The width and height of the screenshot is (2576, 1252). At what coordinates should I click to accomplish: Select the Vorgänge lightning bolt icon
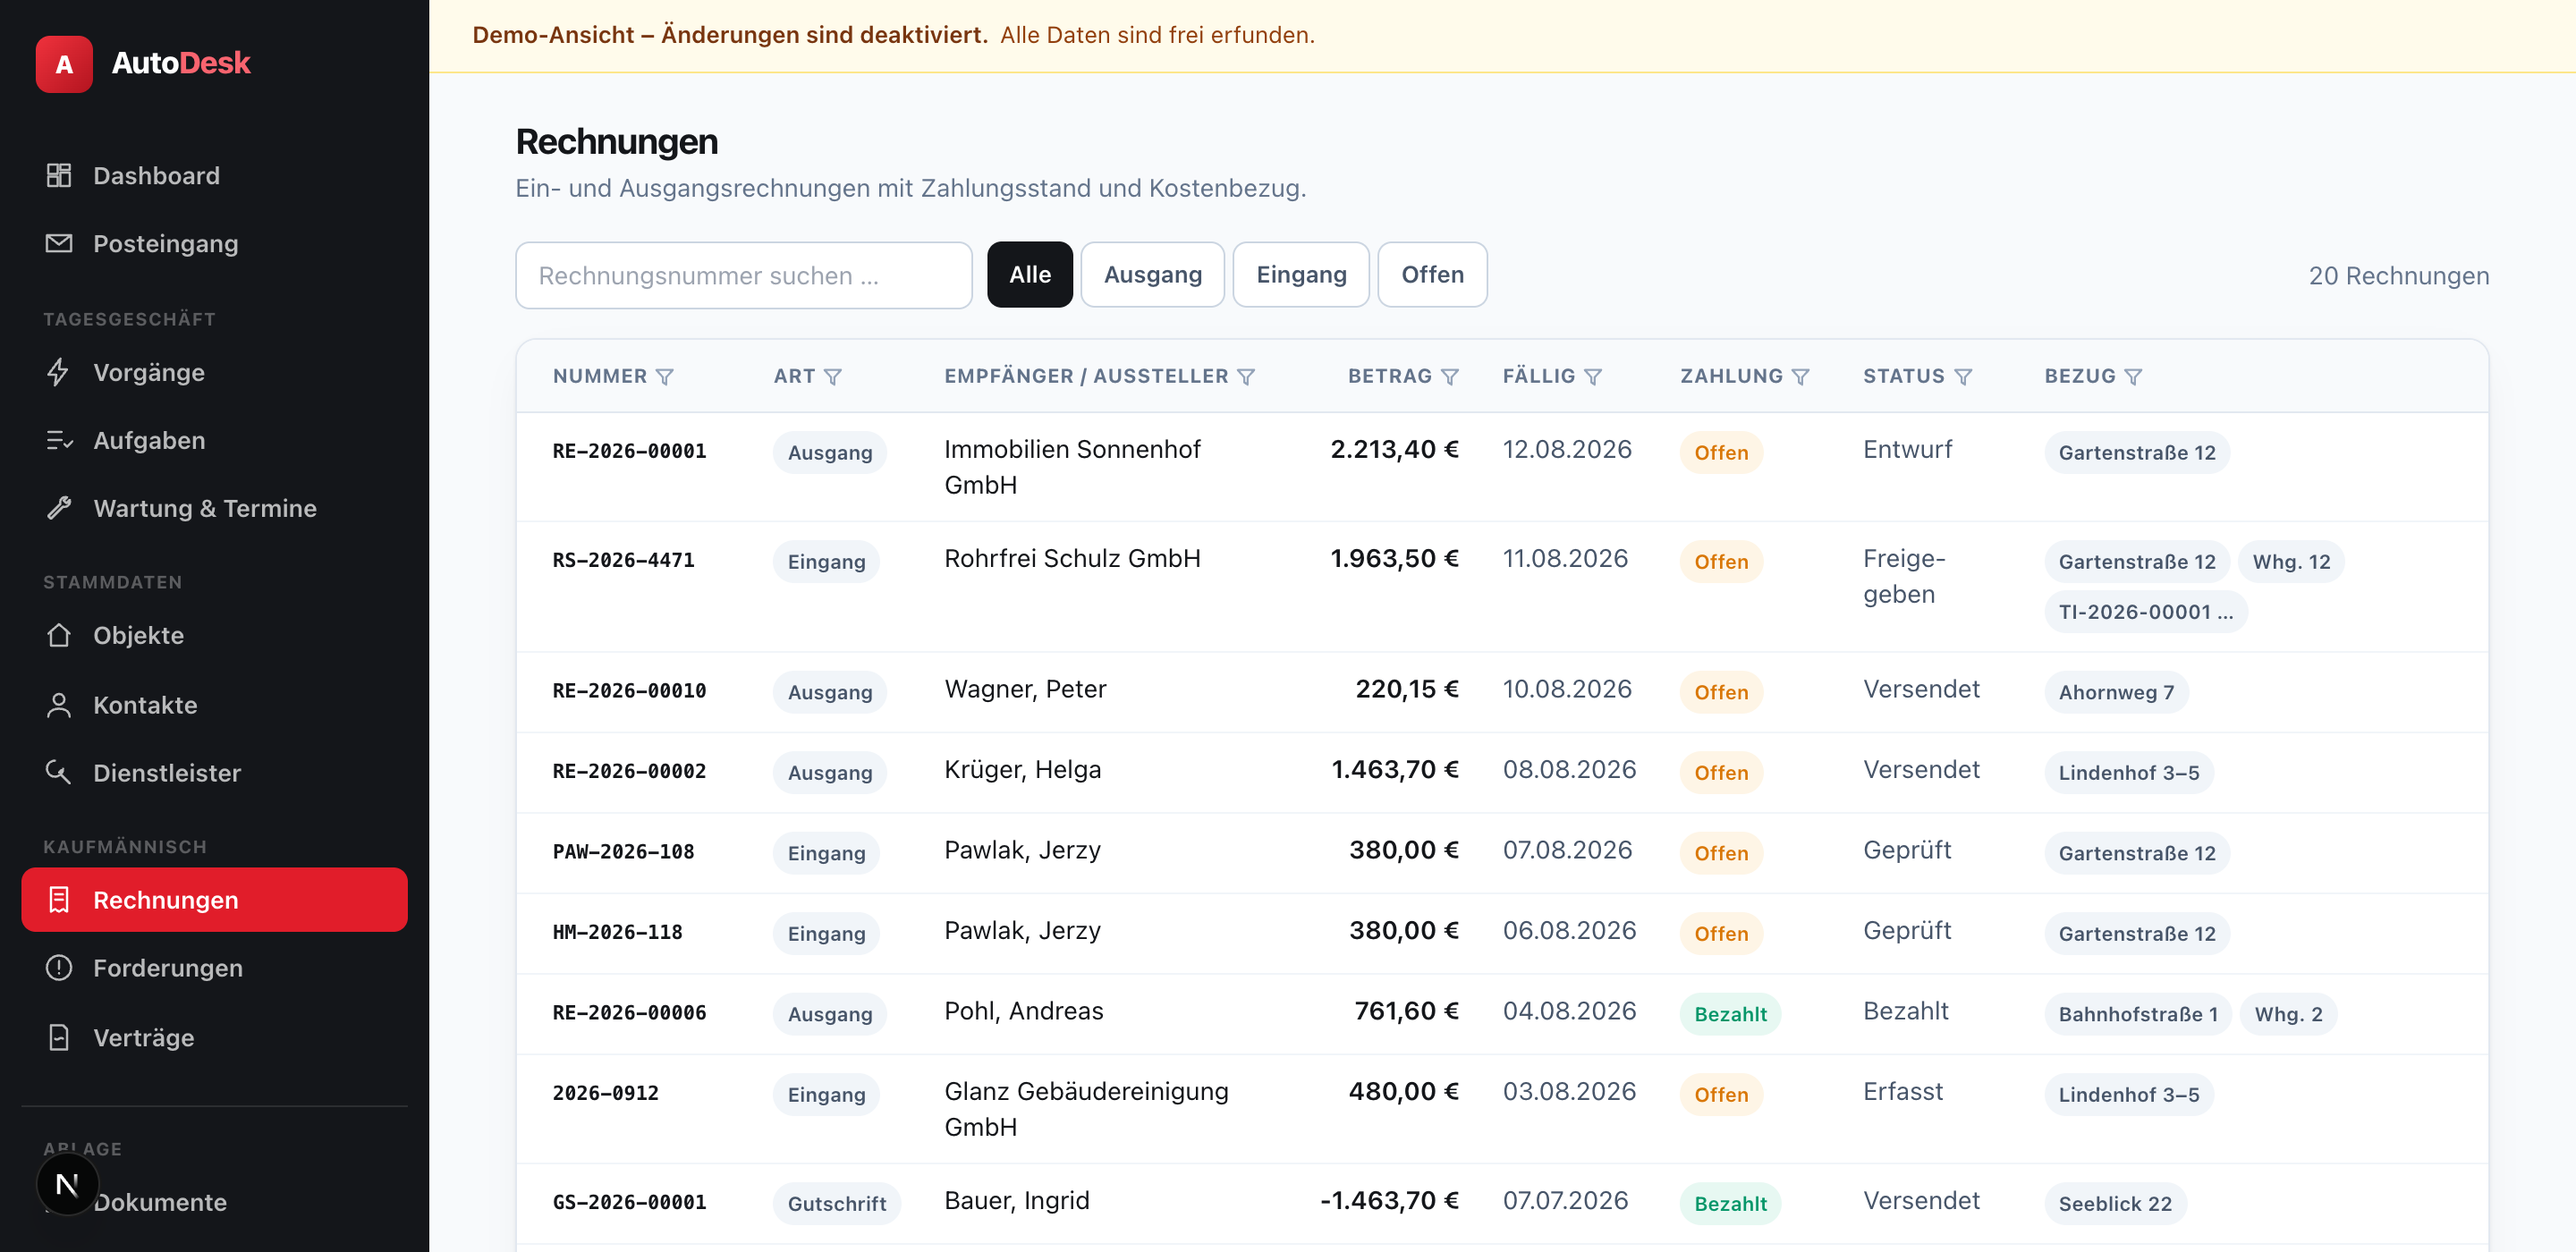coord(59,372)
